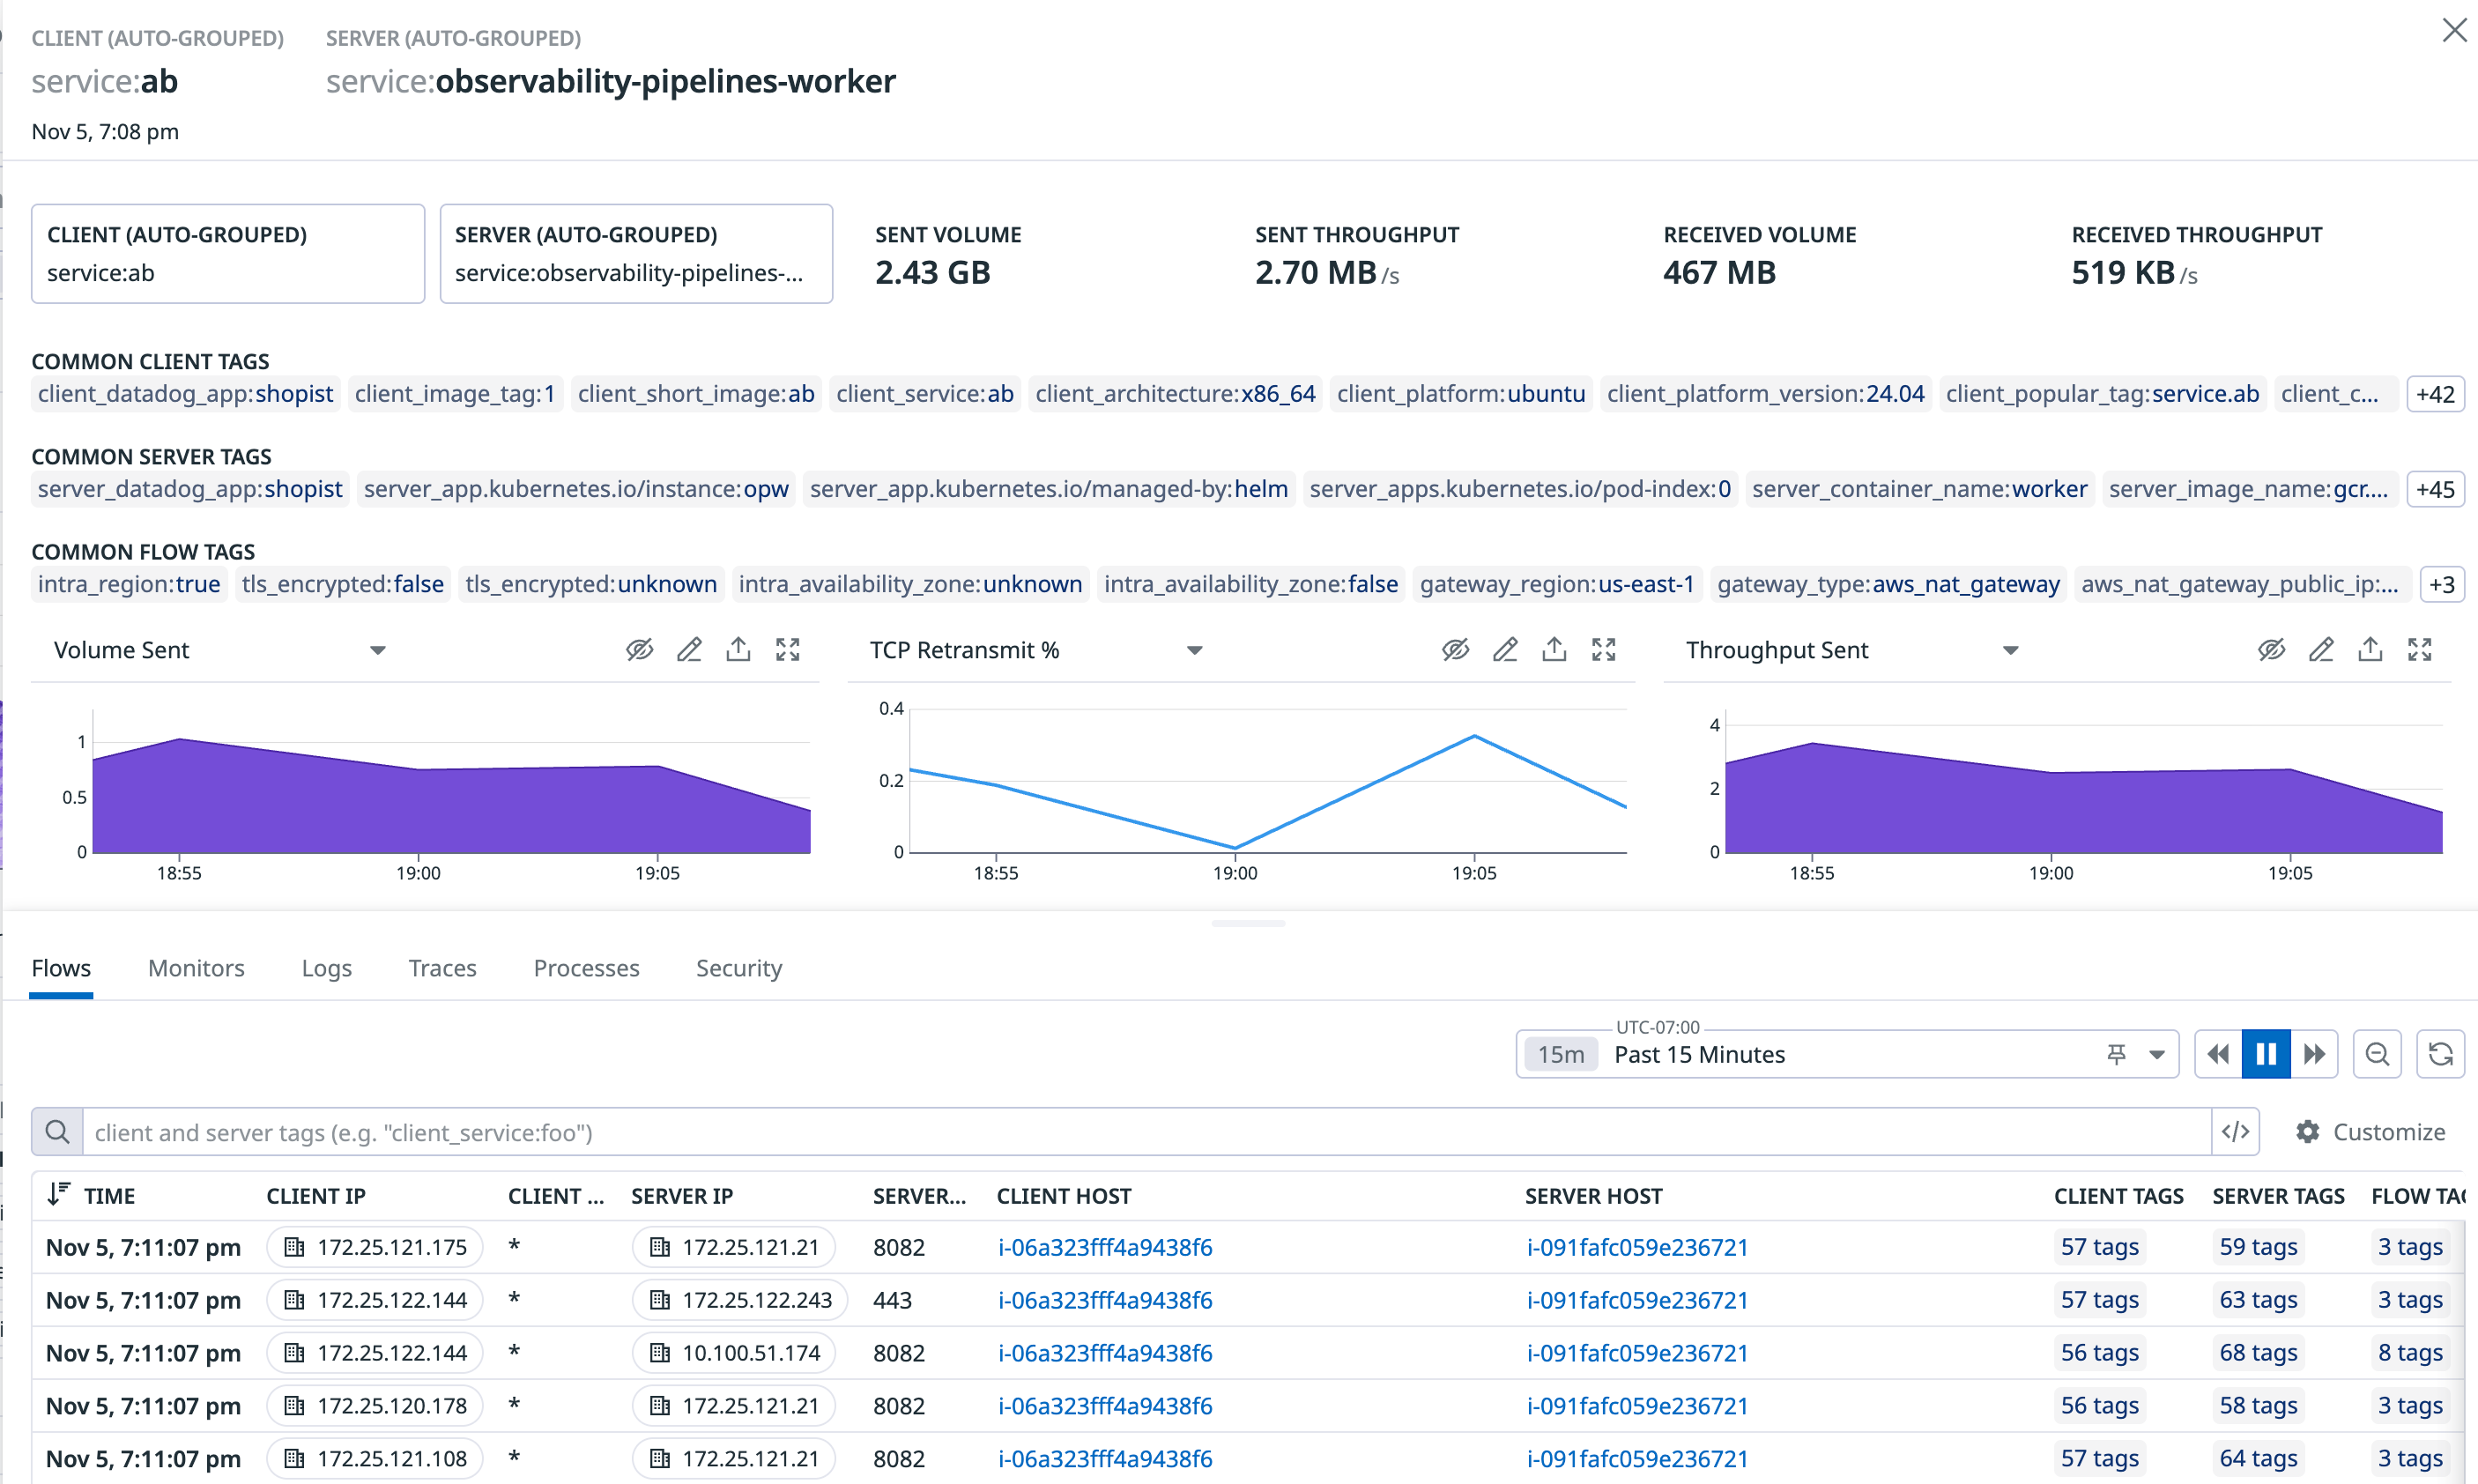2478x1484 pixels.
Task: Open the code query editor beside search bar
Action: pos(2237,1131)
